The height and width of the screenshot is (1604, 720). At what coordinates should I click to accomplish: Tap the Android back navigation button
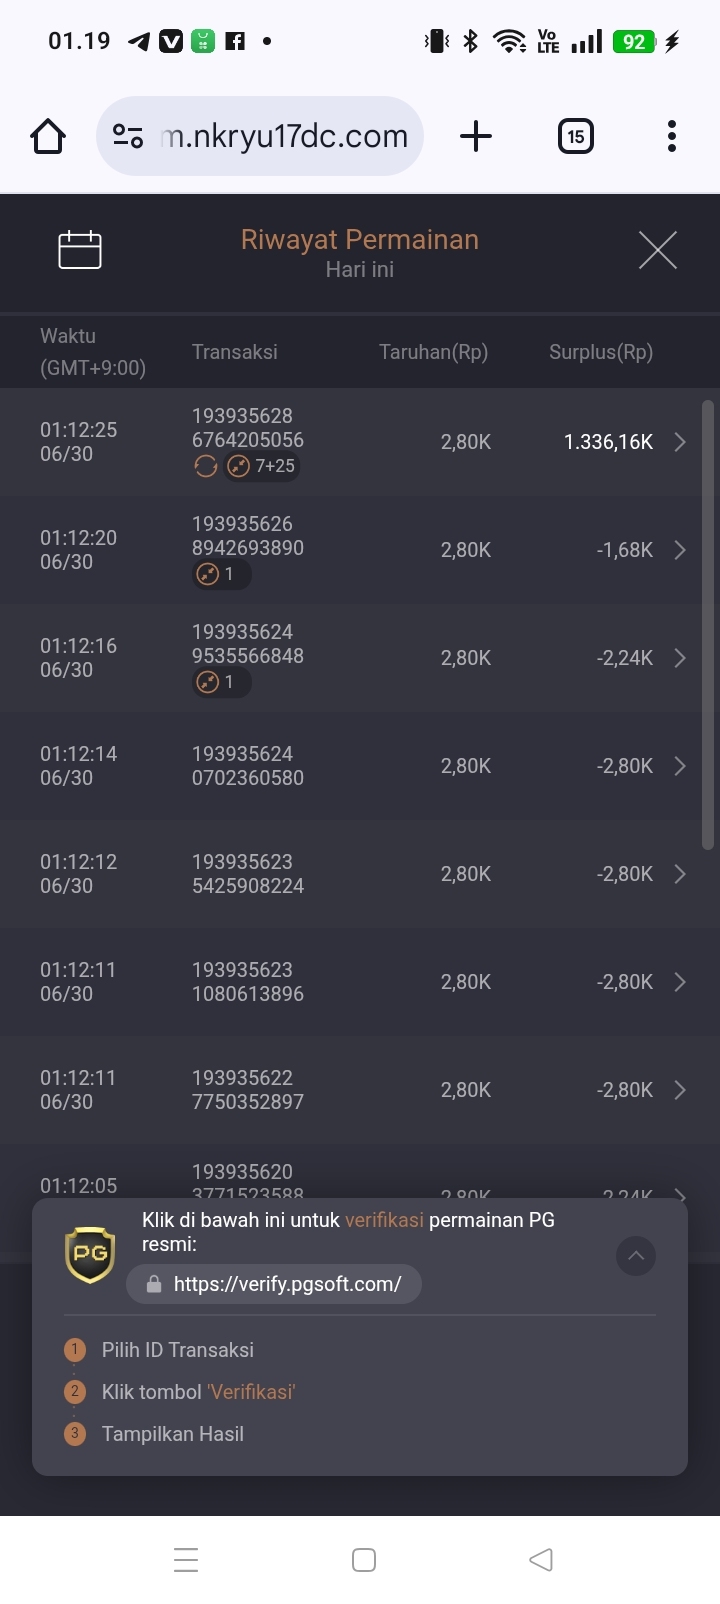pos(540,1559)
